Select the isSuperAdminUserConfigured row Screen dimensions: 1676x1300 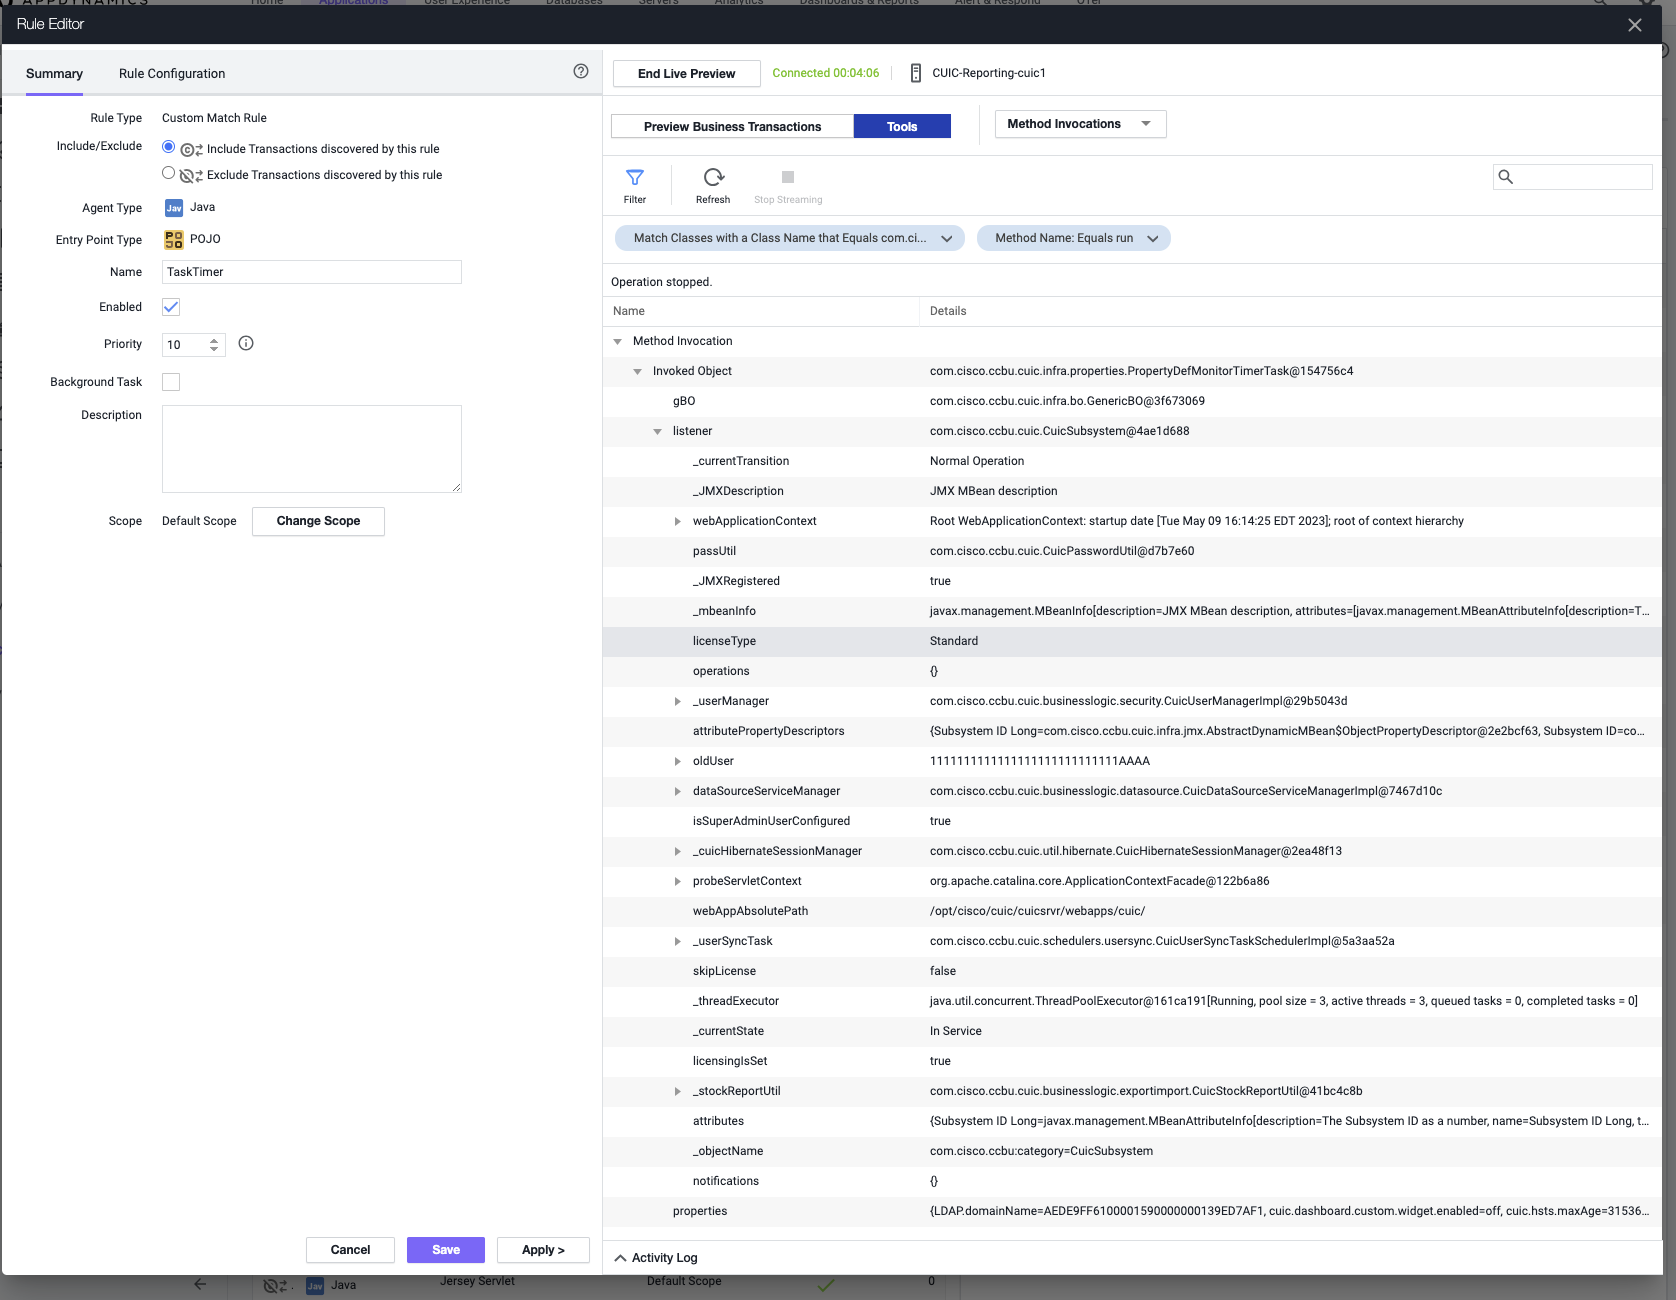click(x=1132, y=822)
